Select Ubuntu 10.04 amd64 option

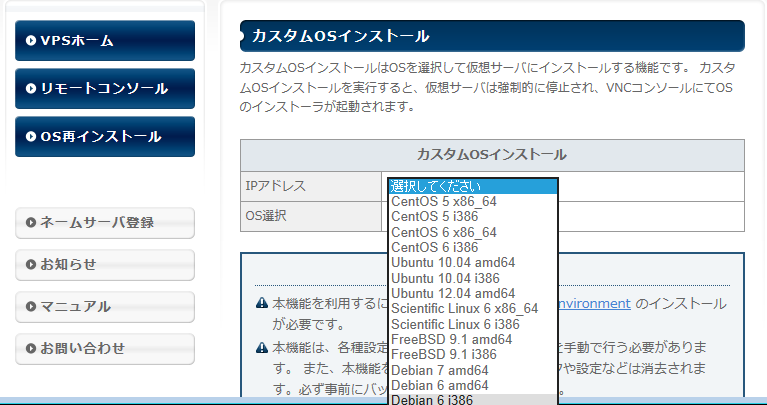click(473, 263)
